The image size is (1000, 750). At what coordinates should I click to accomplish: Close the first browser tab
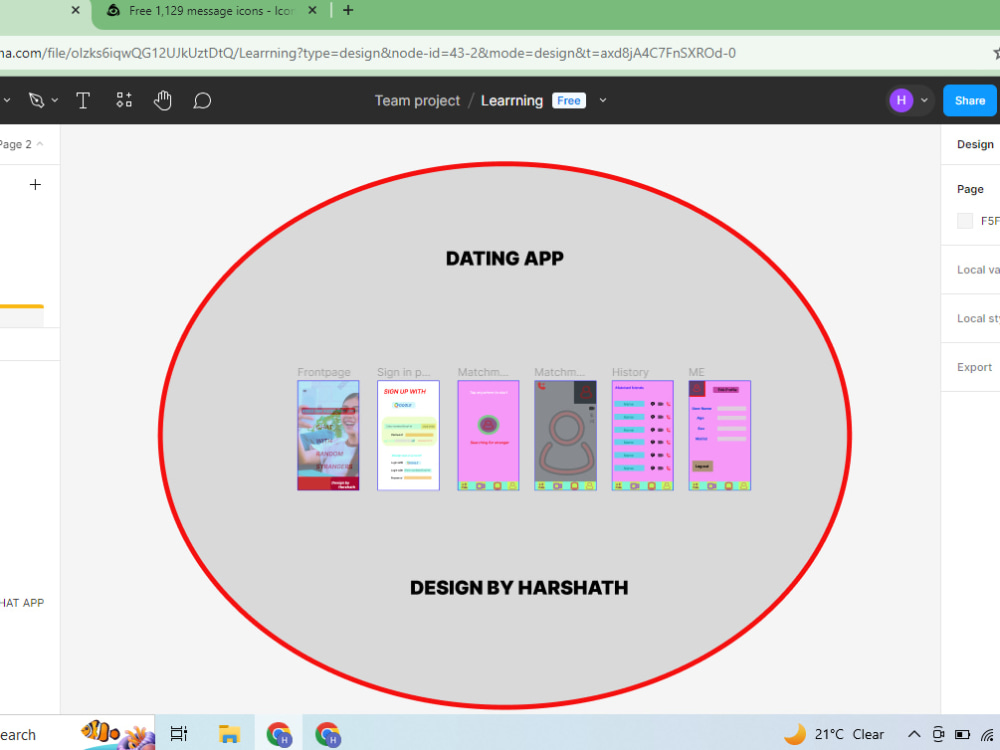pos(75,10)
